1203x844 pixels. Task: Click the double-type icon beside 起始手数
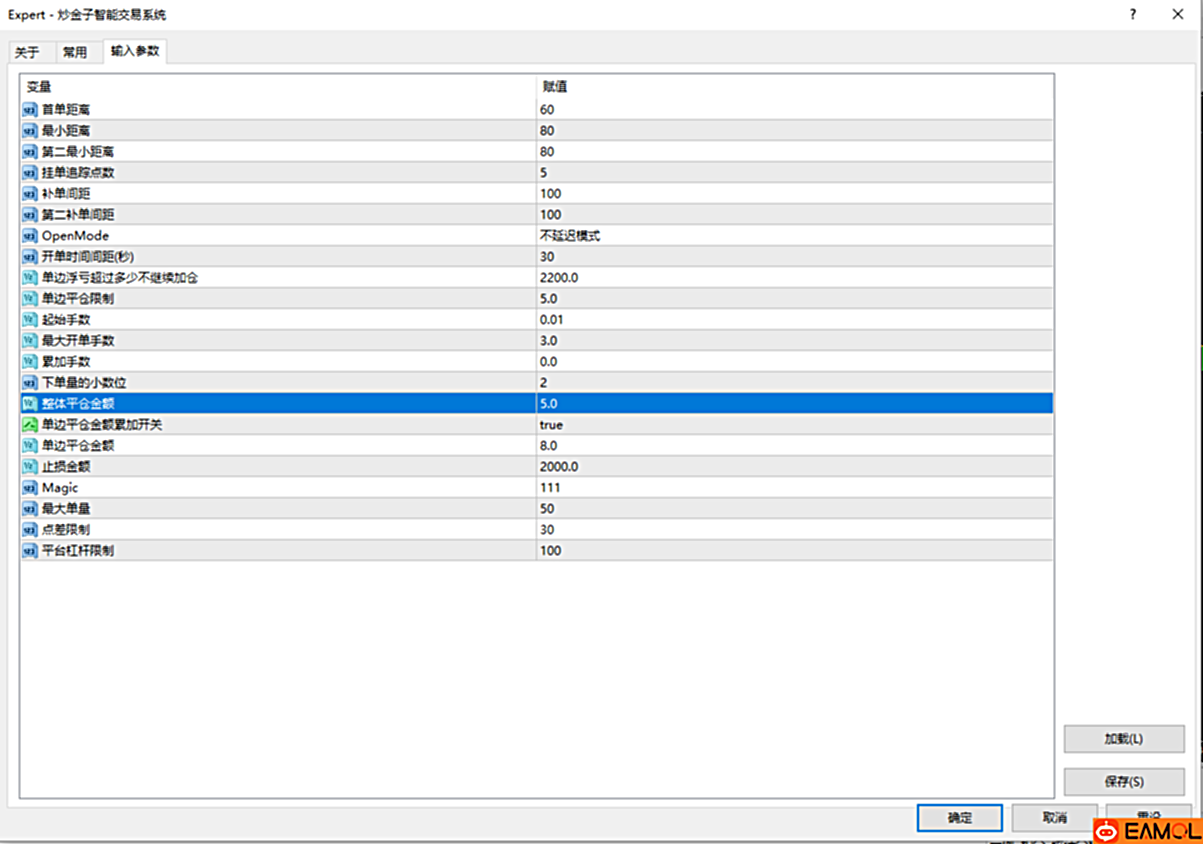(29, 320)
